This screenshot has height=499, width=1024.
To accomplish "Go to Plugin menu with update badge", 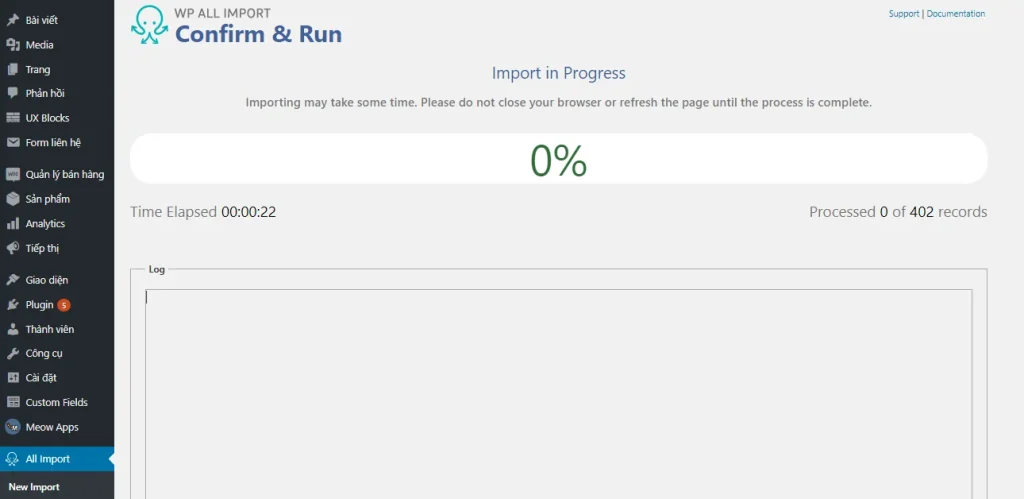I will tap(57, 305).
